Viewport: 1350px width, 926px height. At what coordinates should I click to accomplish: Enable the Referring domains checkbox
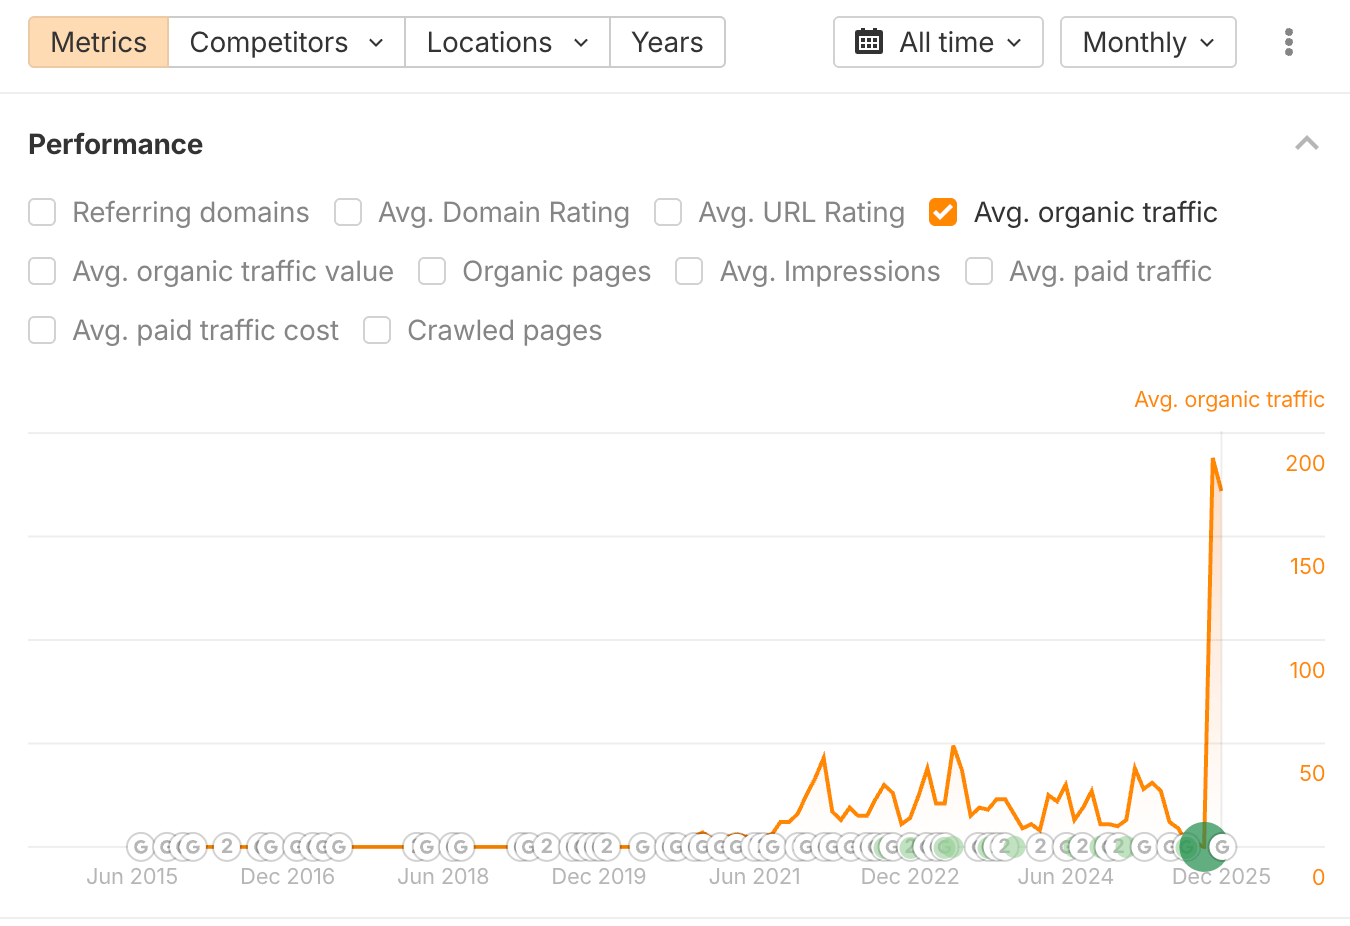coord(41,212)
